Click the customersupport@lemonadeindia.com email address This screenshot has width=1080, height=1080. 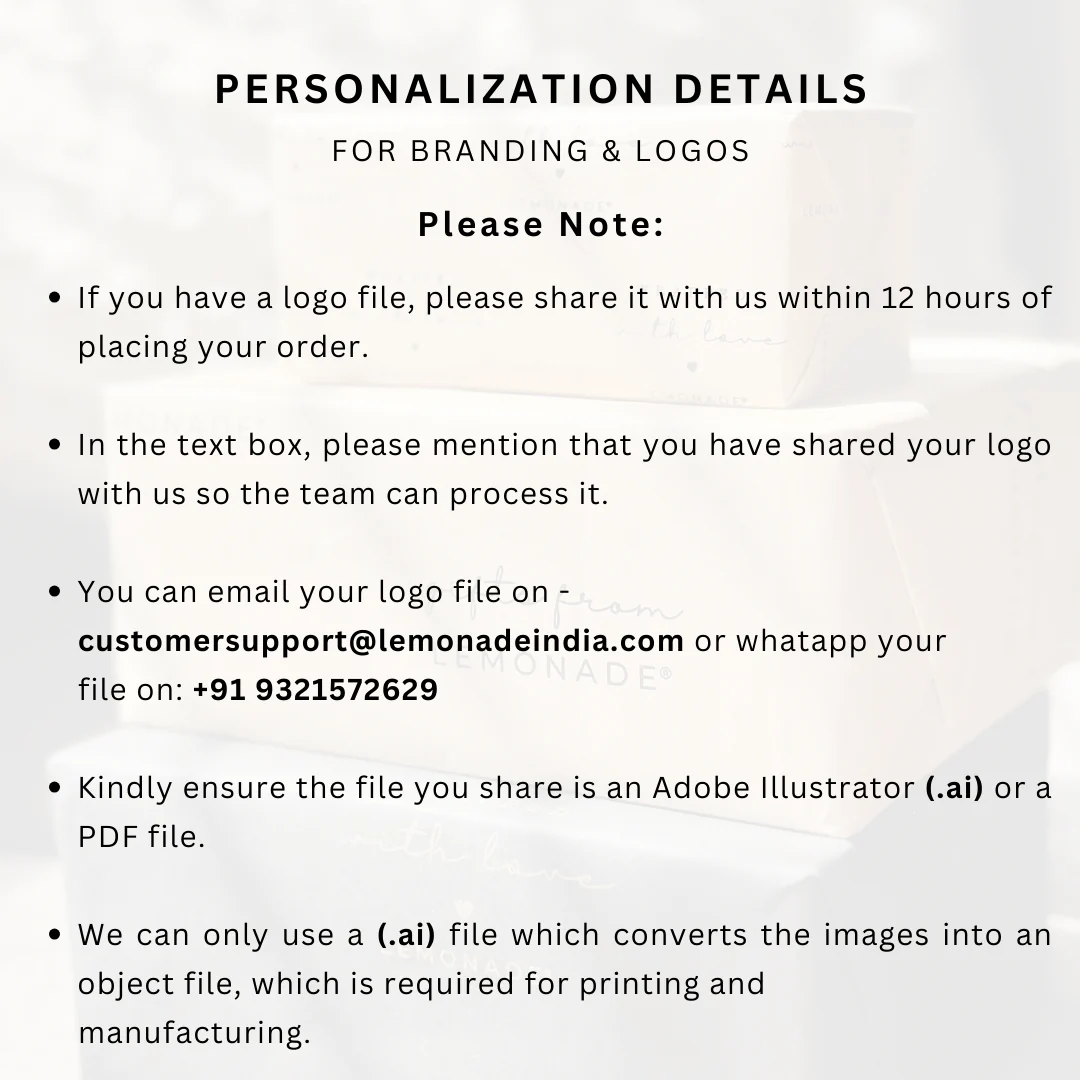381,641
